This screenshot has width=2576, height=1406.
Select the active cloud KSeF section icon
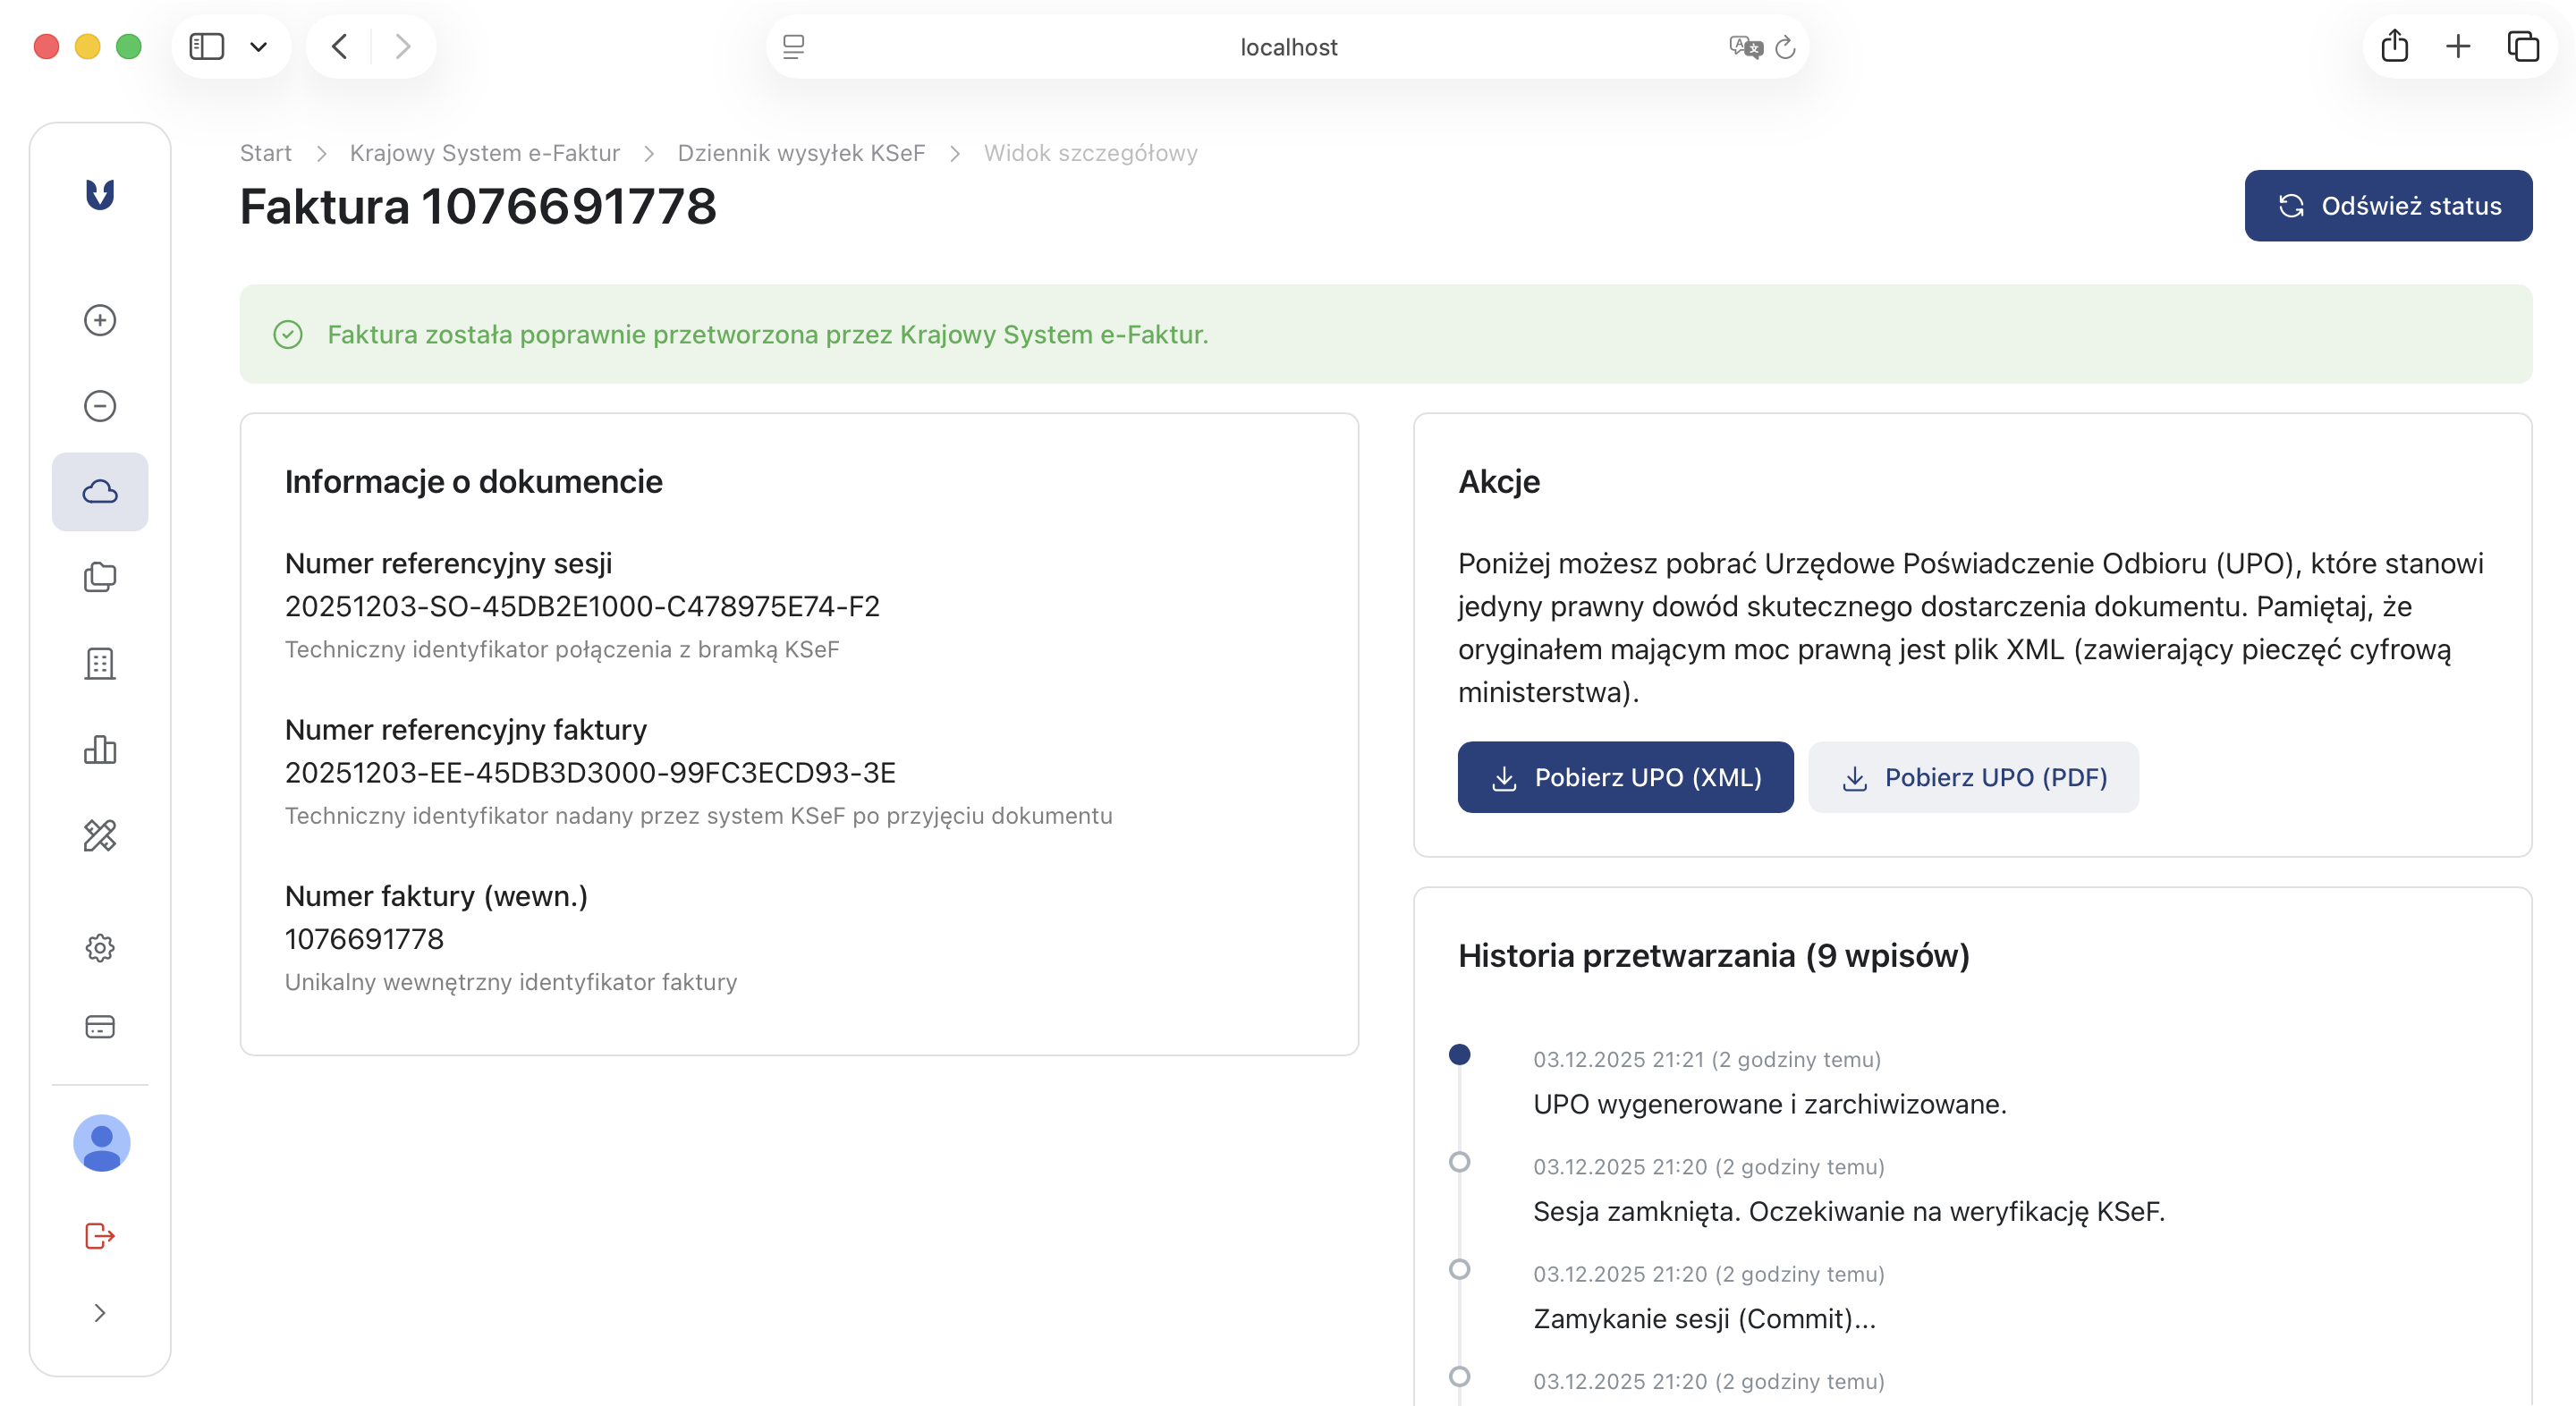pyautogui.click(x=99, y=491)
